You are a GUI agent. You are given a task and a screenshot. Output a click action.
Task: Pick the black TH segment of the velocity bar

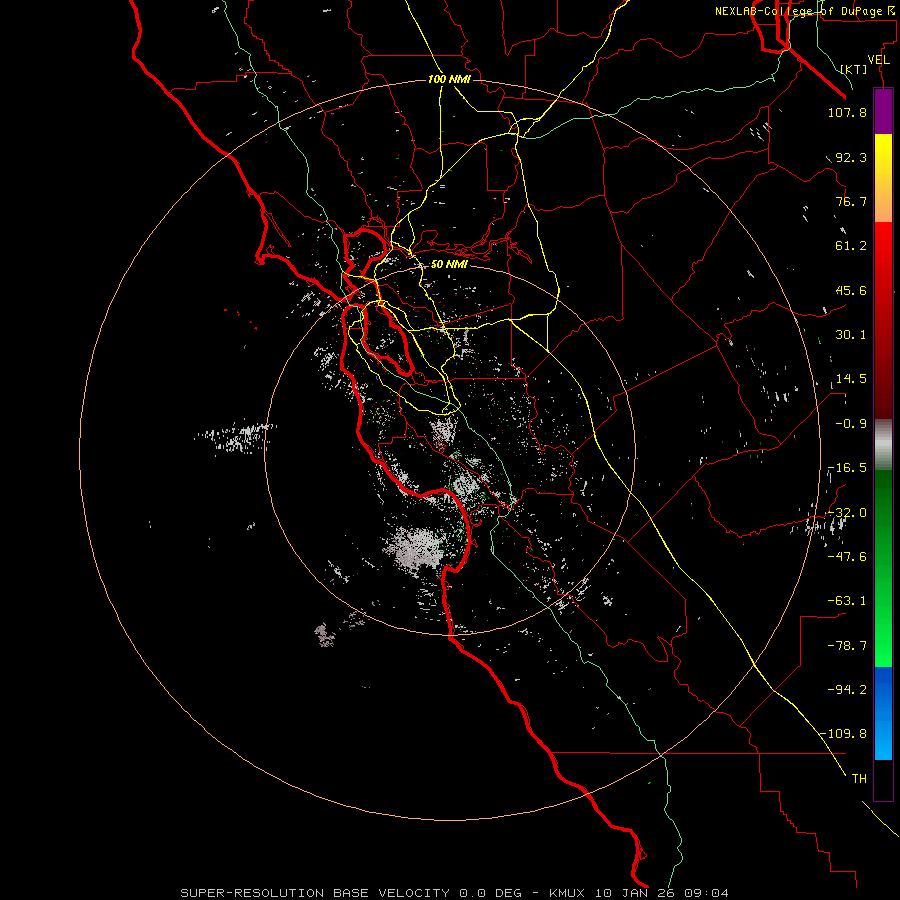tap(883, 780)
